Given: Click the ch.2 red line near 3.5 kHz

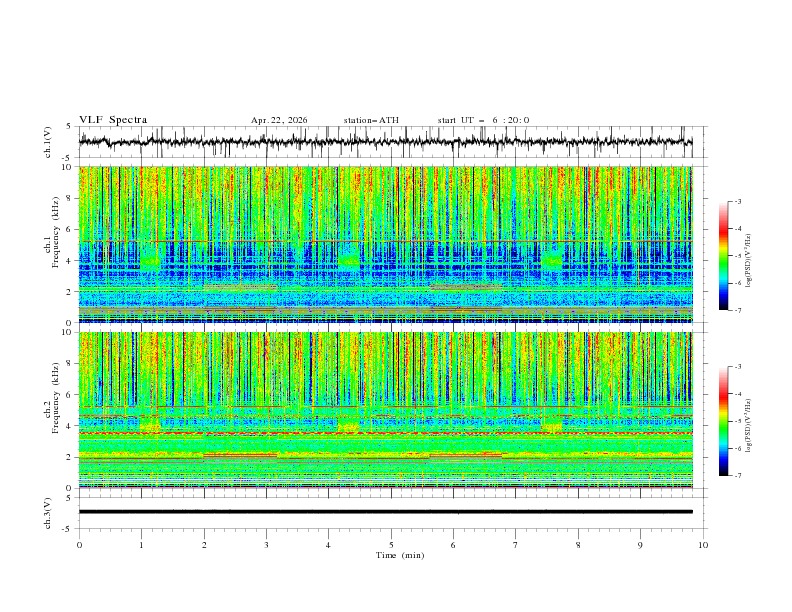Looking at the screenshot, I should tap(385, 433).
